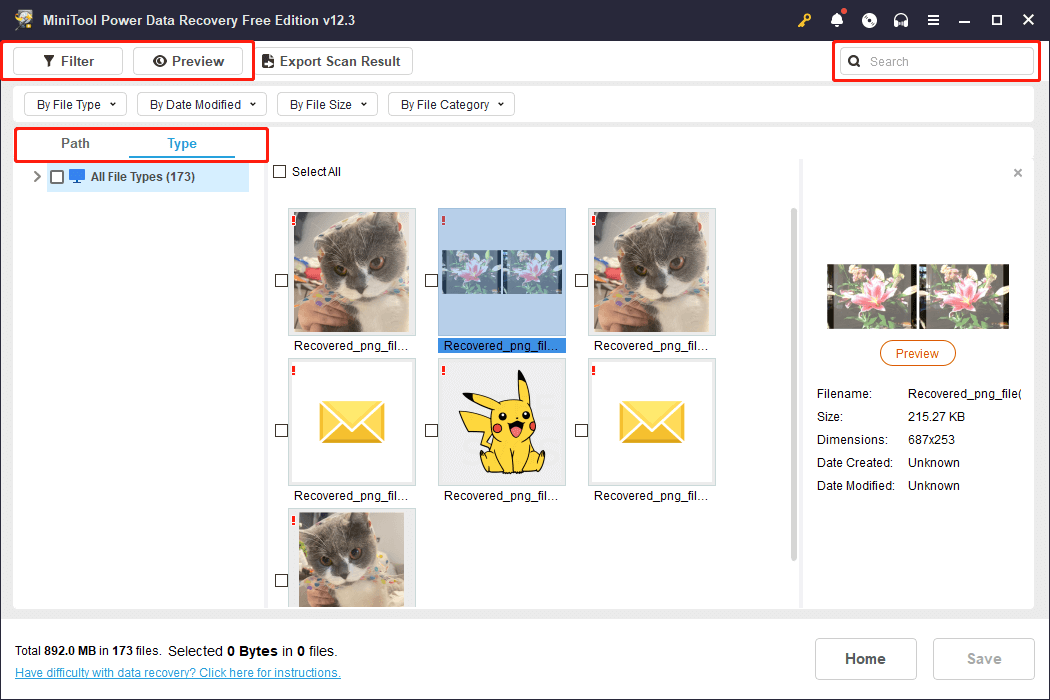Open the data recovery instructions link
1050x700 pixels.
pos(178,673)
